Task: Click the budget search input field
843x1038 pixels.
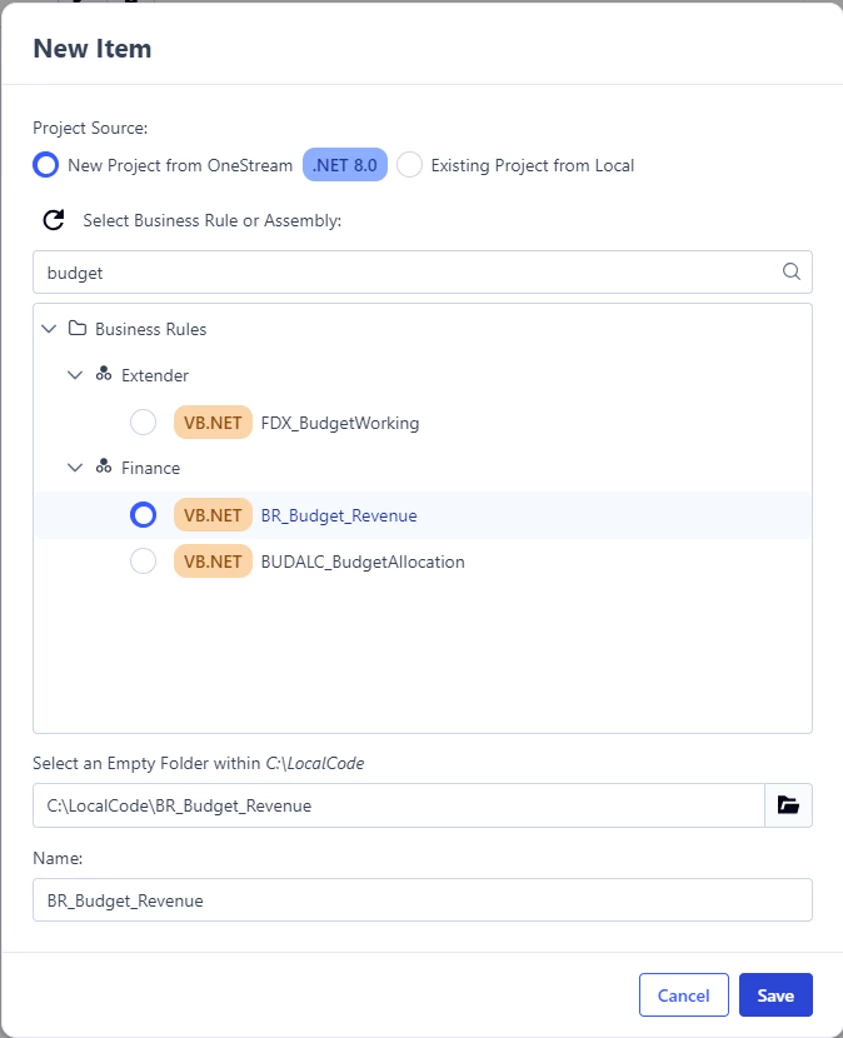Action: (422, 272)
